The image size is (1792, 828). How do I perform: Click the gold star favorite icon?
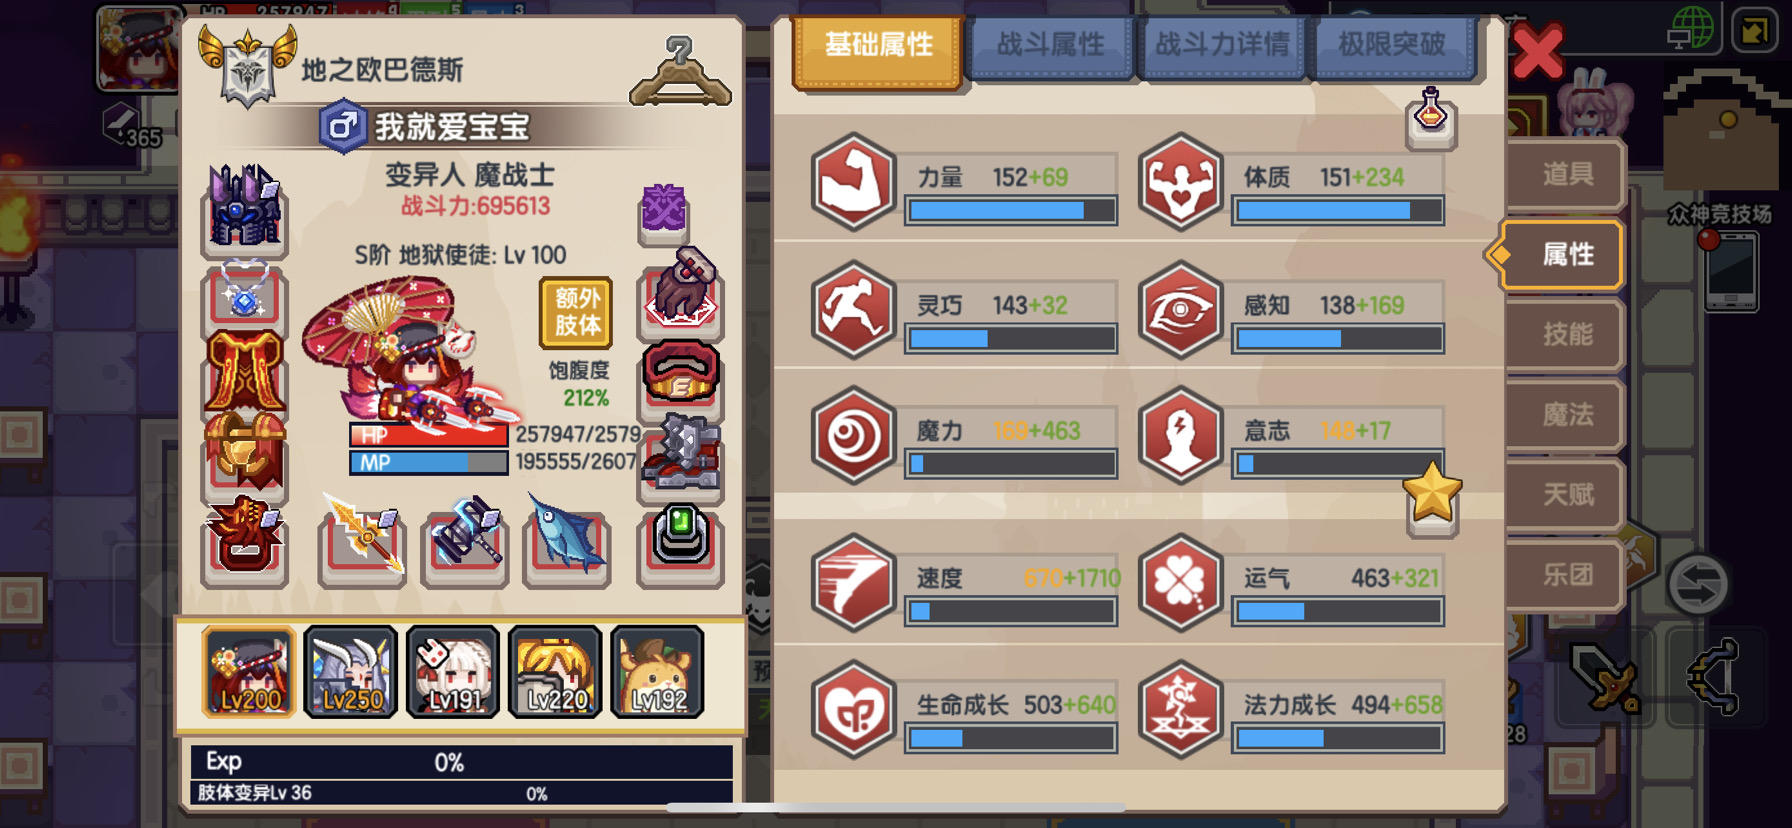pyautogui.click(x=1432, y=497)
